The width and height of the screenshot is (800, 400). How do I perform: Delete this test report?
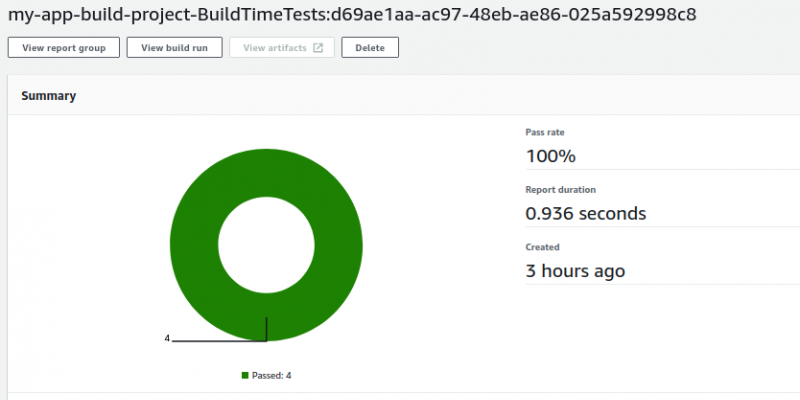(x=370, y=48)
